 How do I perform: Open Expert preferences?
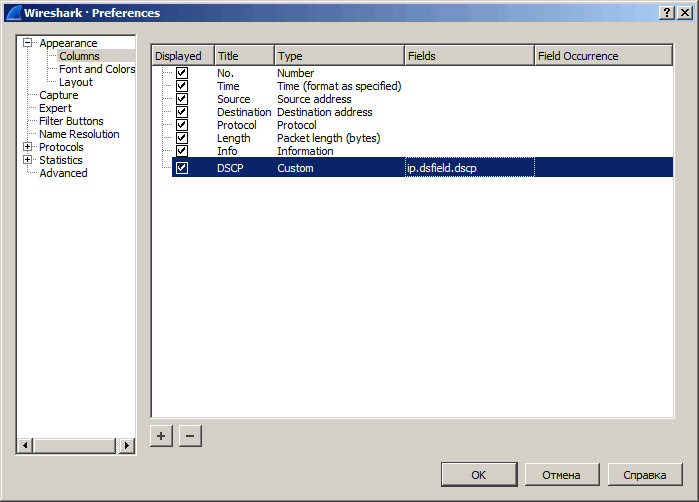55,108
